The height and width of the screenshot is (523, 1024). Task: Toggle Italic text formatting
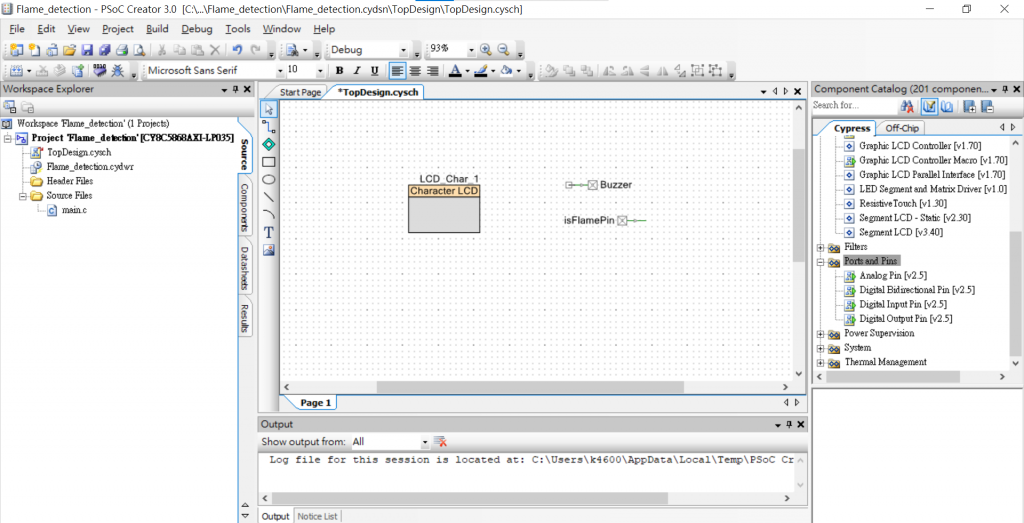coord(357,70)
